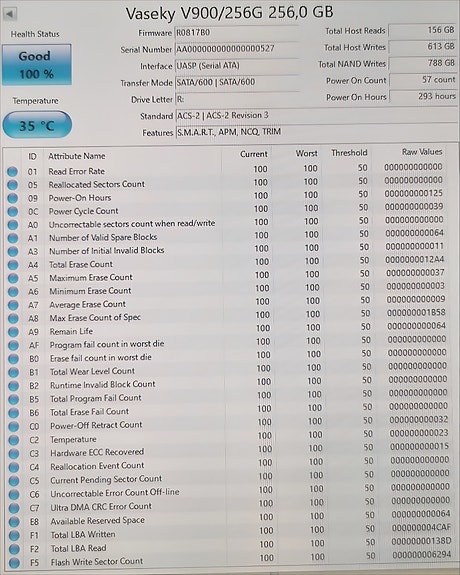Image resolution: width=460 pixels, height=575 pixels.
Task: Click the Attribute Name column header
Action: [x=77, y=156]
